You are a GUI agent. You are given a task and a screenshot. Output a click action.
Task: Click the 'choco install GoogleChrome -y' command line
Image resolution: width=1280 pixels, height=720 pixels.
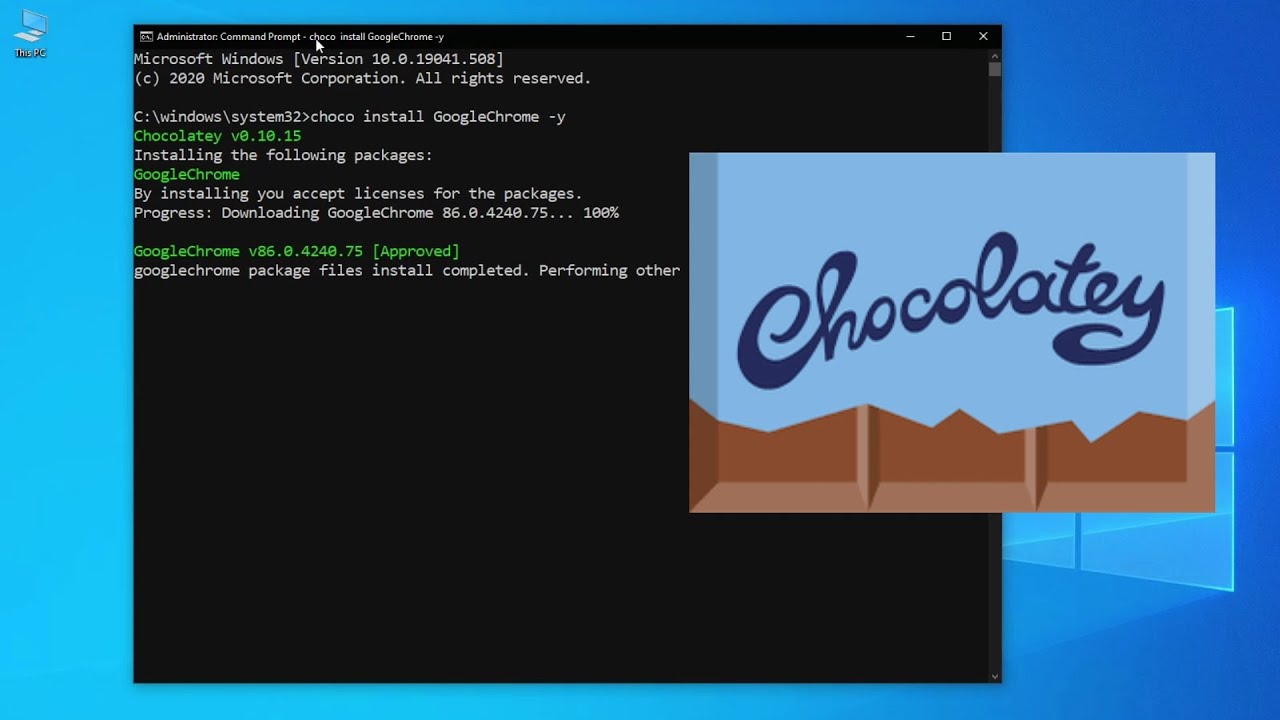(x=350, y=117)
